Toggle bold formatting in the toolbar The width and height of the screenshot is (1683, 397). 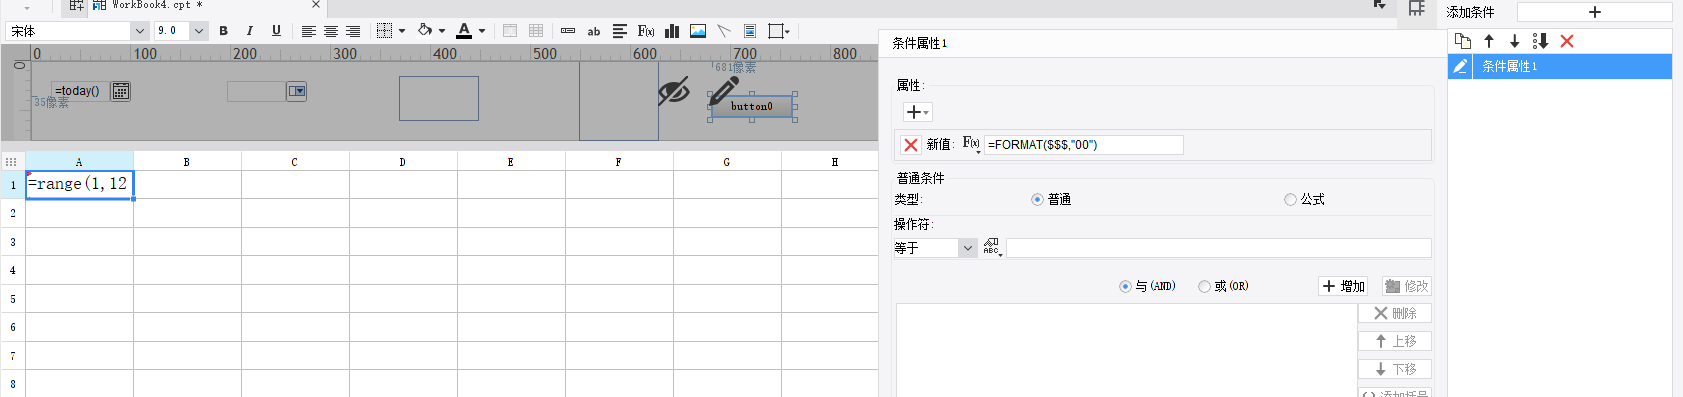click(x=223, y=31)
